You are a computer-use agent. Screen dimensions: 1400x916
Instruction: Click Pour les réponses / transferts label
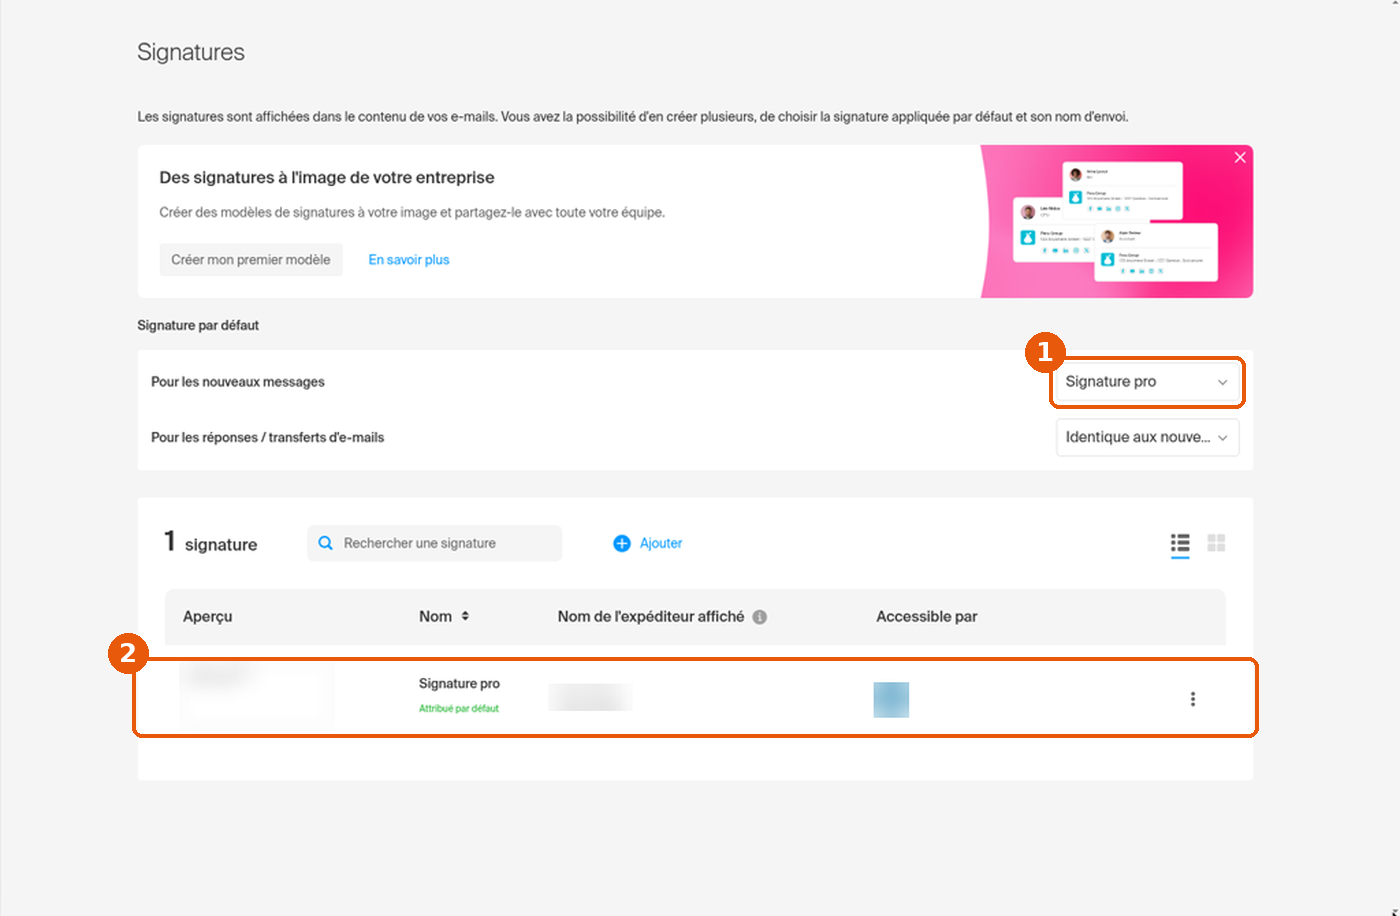point(268,438)
